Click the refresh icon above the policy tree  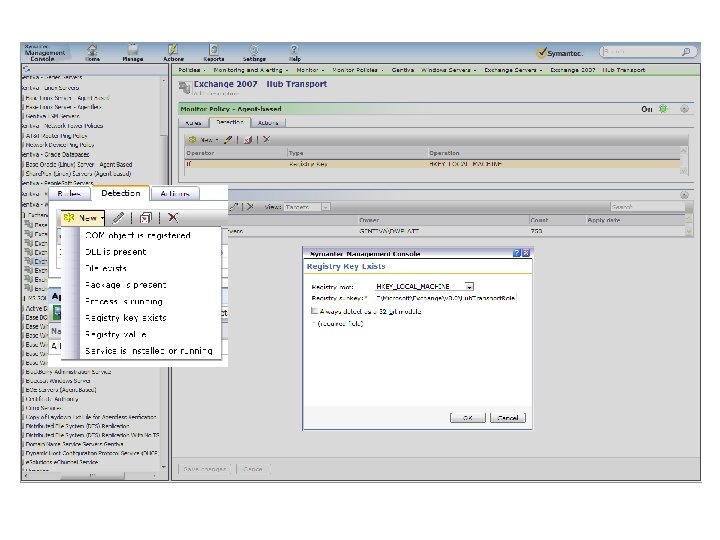click(x=27, y=69)
